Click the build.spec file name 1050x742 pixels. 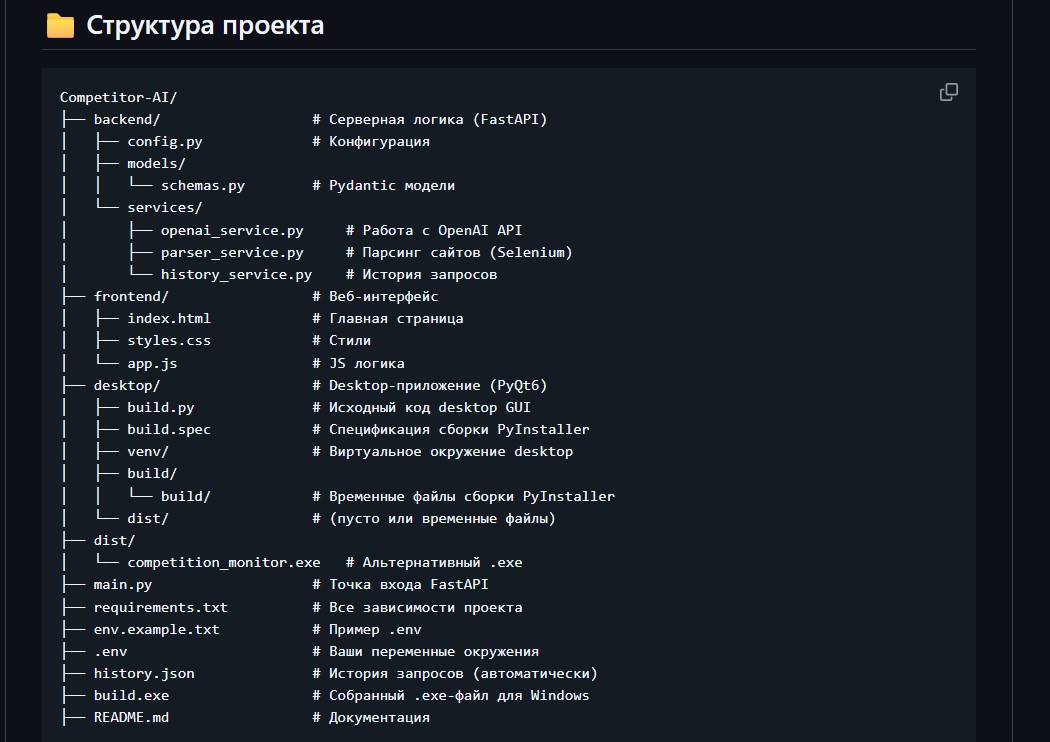pyautogui.click(x=169, y=429)
